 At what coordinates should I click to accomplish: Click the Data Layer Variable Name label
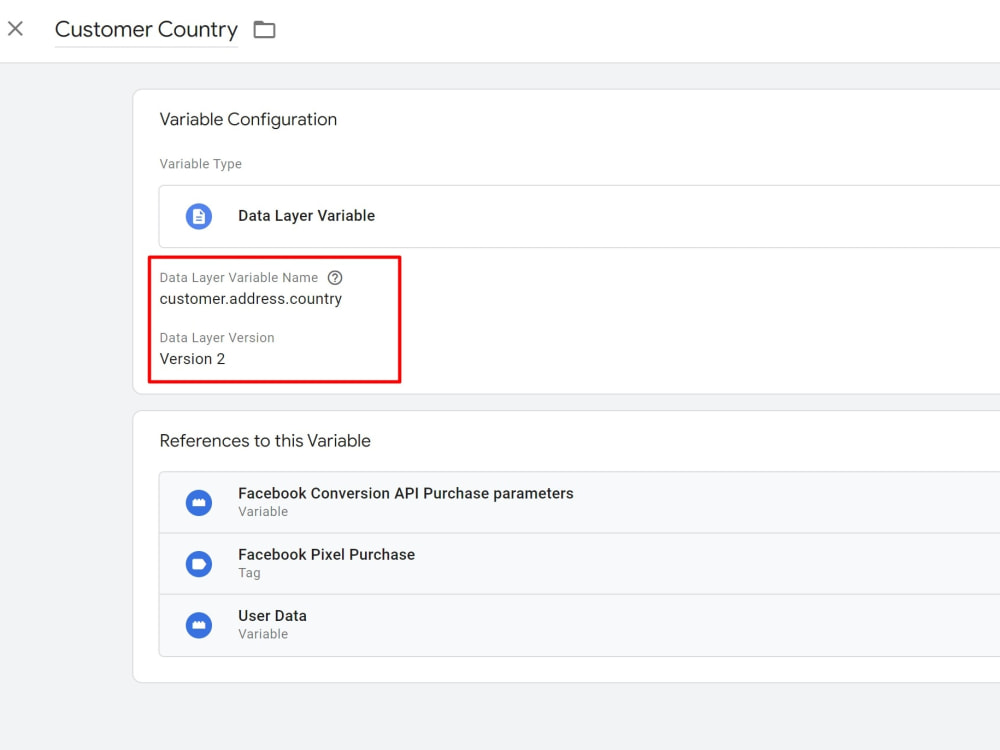pos(239,277)
